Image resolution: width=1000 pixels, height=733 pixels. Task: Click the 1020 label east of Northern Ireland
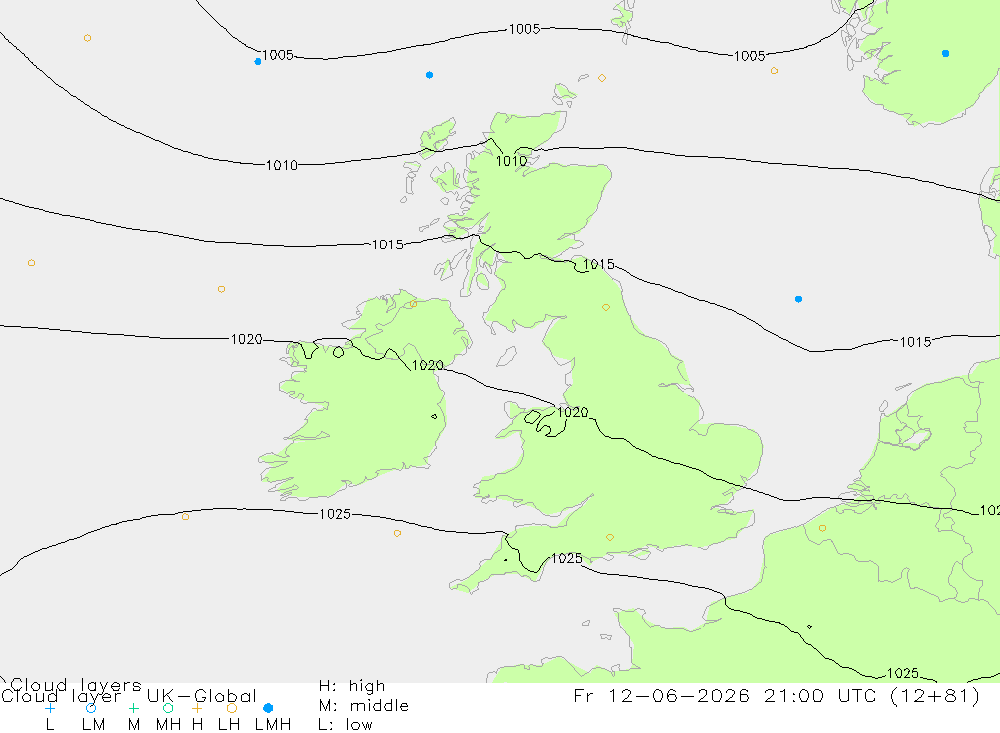click(427, 366)
